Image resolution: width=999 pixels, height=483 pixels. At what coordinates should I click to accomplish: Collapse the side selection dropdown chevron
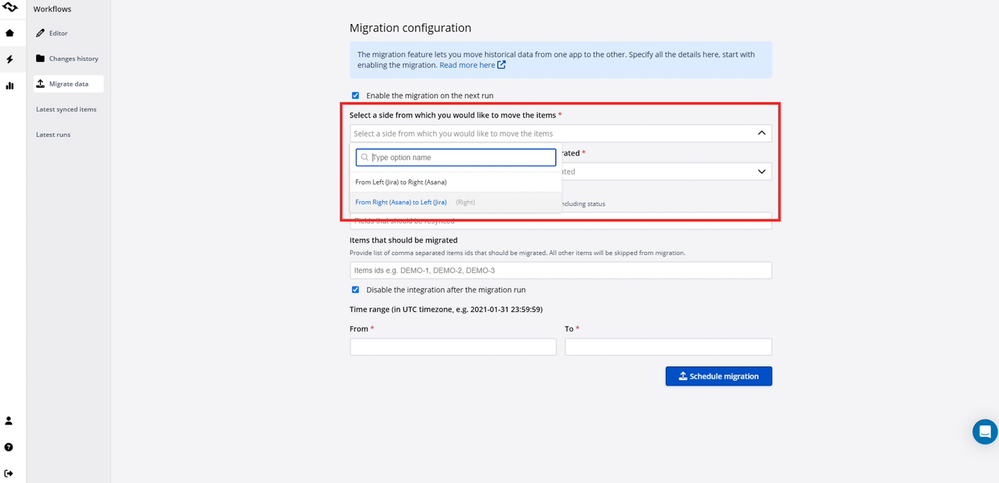click(x=761, y=133)
